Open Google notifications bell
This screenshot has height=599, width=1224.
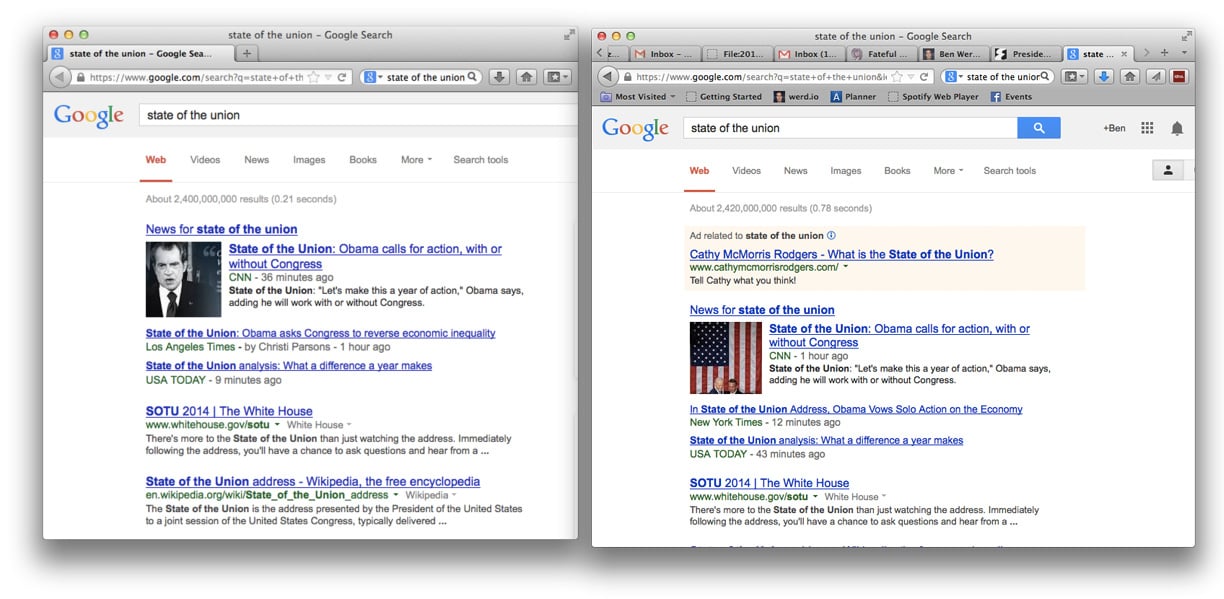tap(1177, 128)
